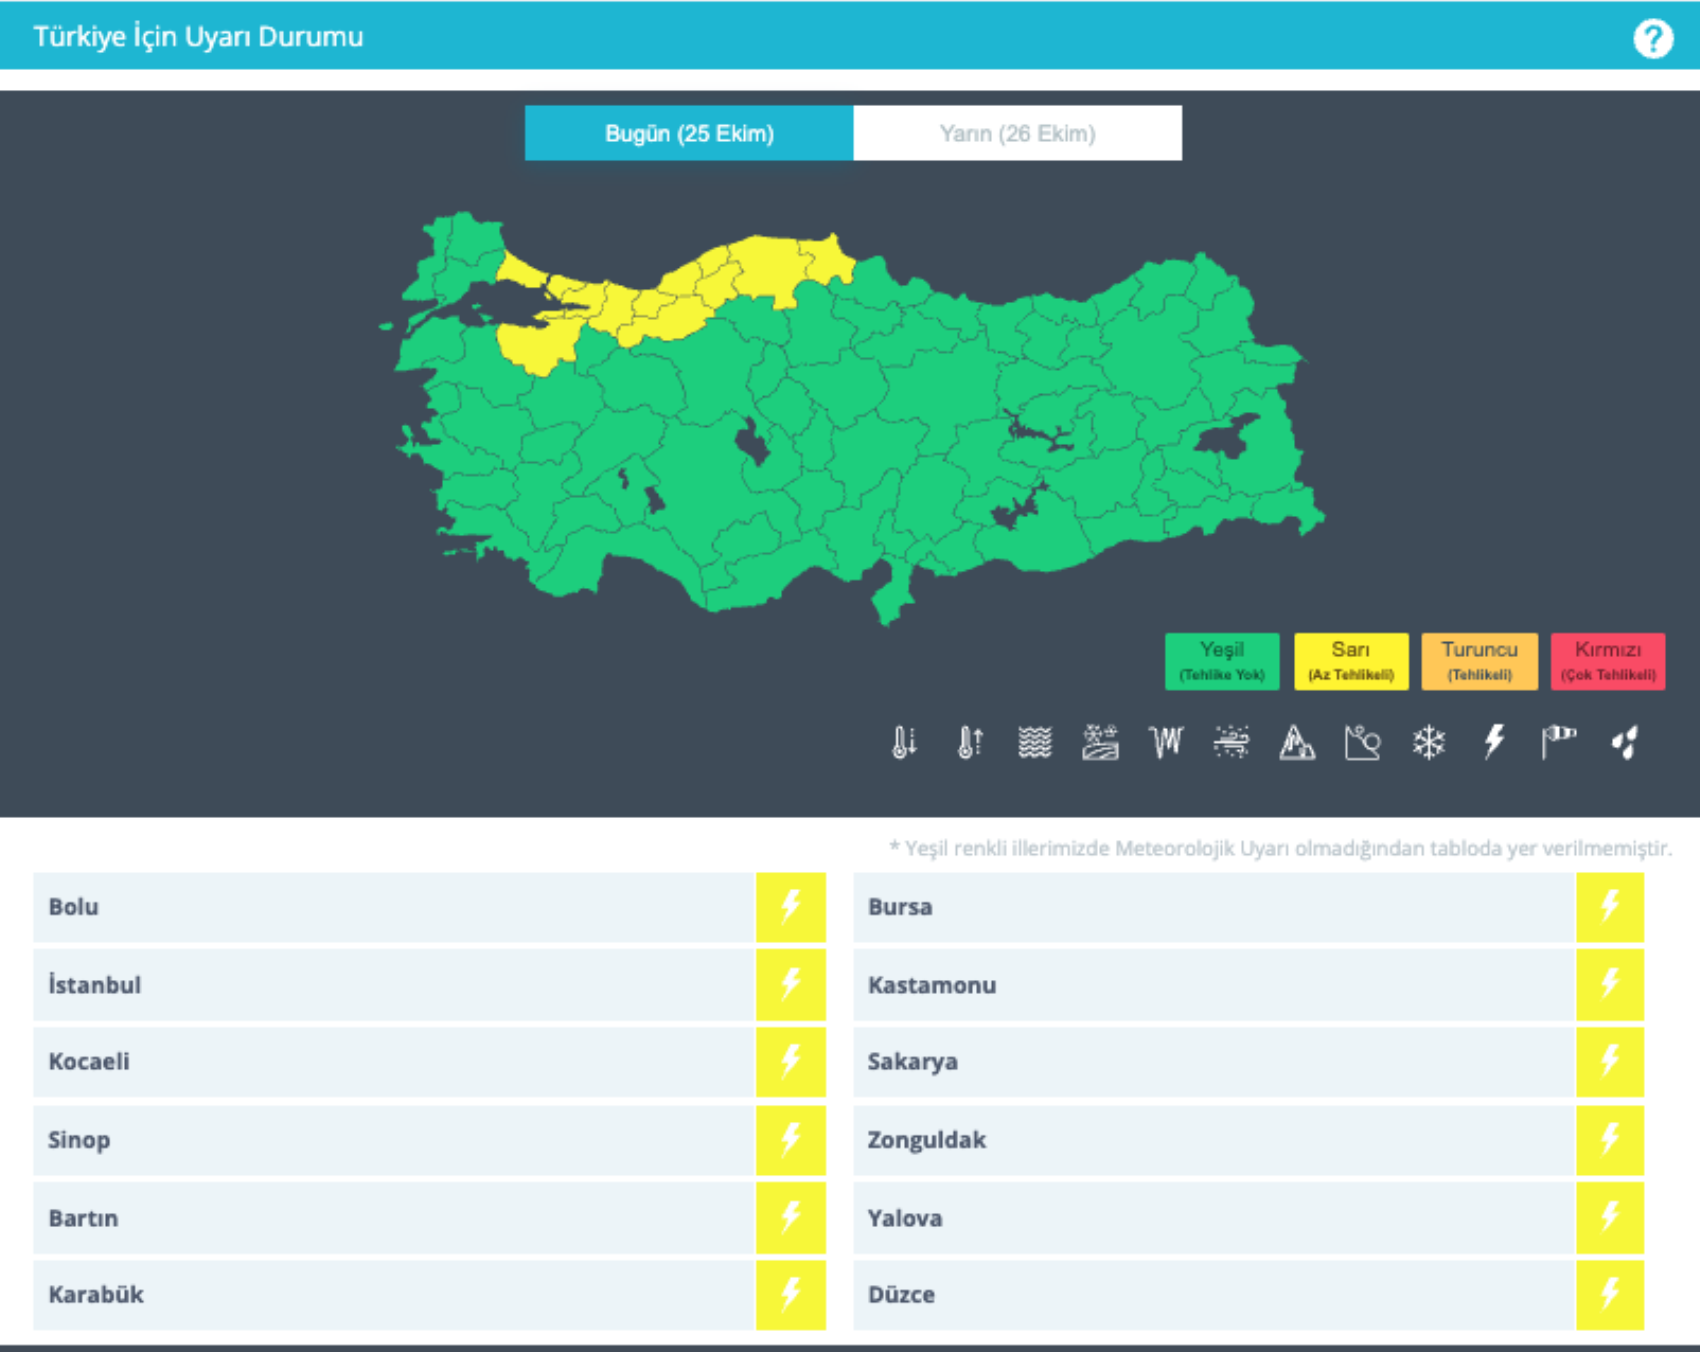Screen dimensions: 1700x1352
Task: Select the fog wavy lines icon
Action: 1035,743
